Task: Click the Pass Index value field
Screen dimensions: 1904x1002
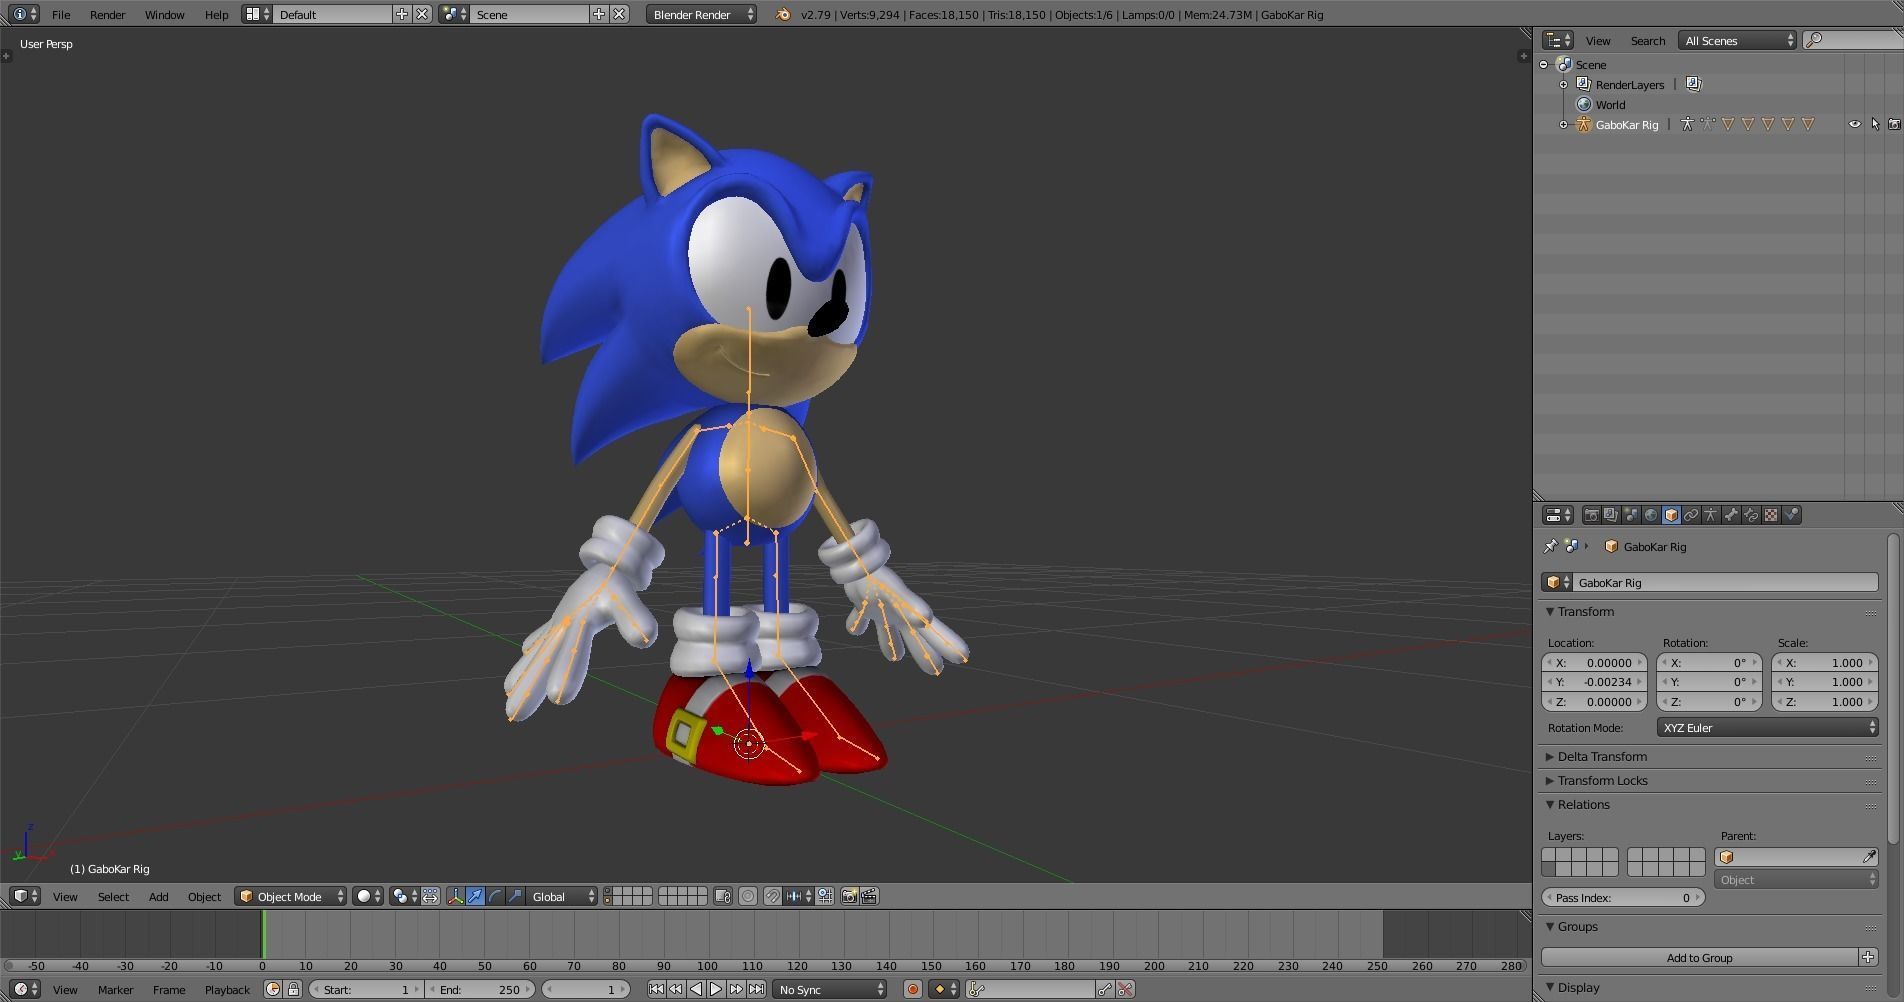Action: [1623, 897]
